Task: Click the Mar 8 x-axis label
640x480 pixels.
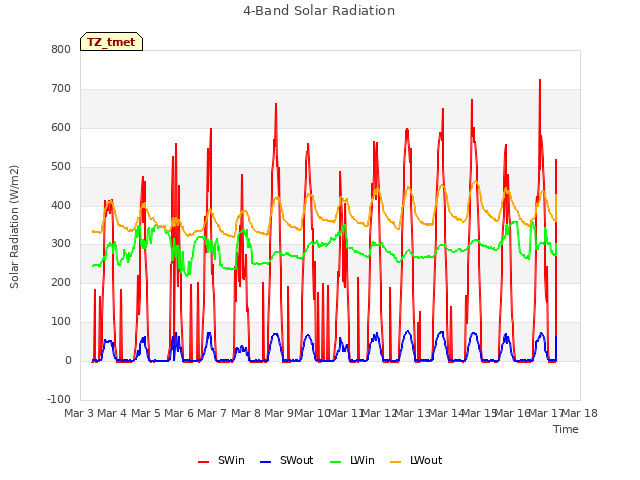Action: [x=246, y=413]
